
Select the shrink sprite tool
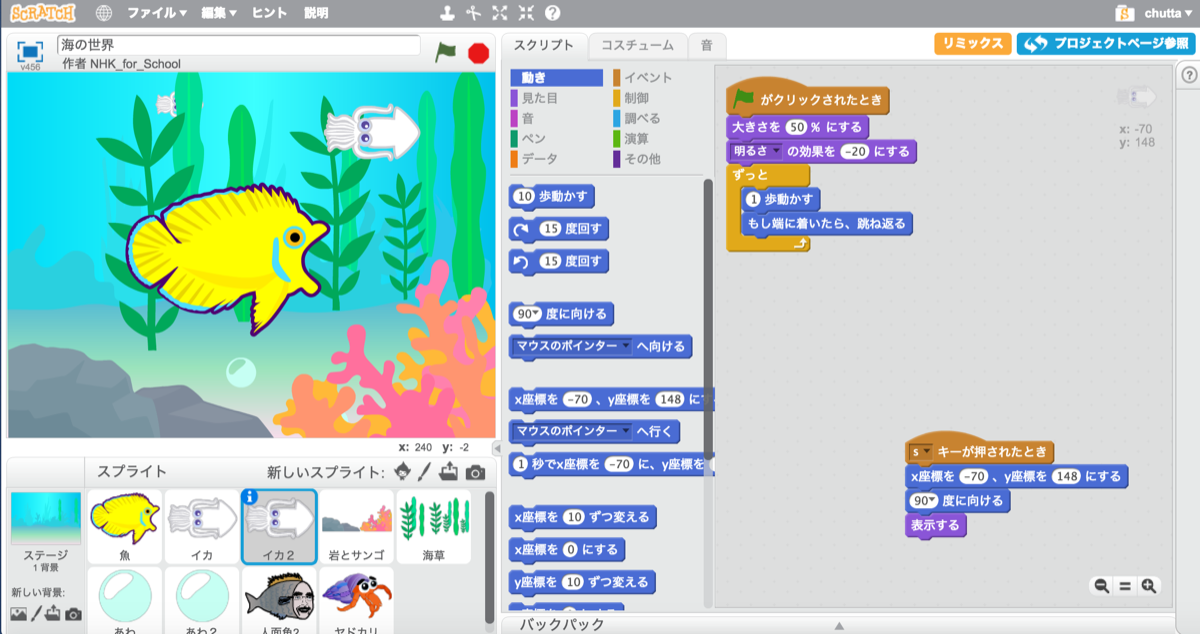click(526, 13)
